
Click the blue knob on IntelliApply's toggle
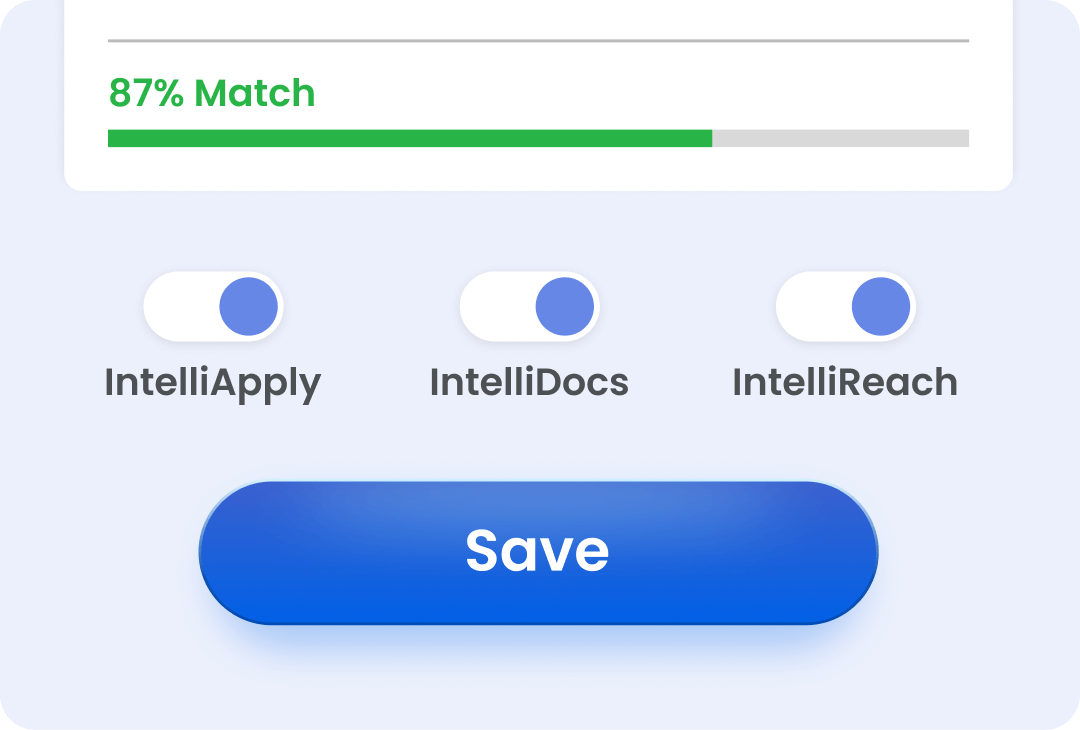(247, 306)
